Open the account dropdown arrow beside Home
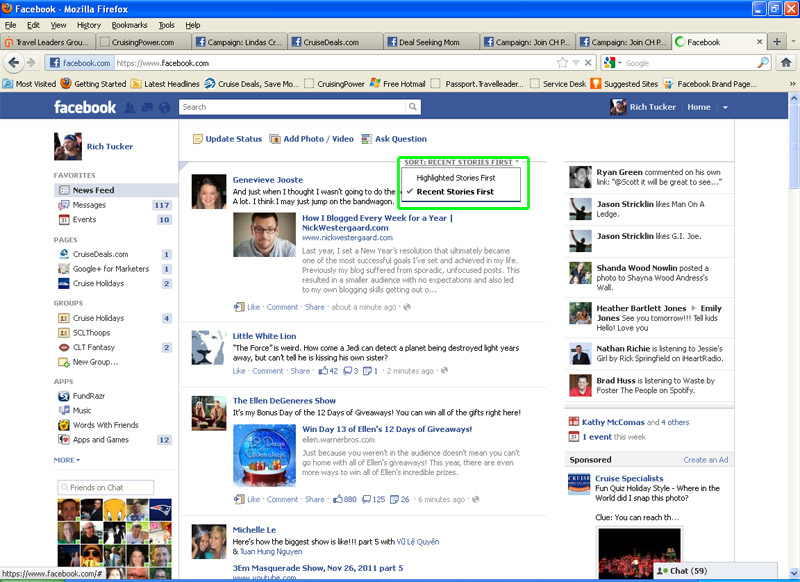The height and width of the screenshot is (582, 800). (x=726, y=107)
